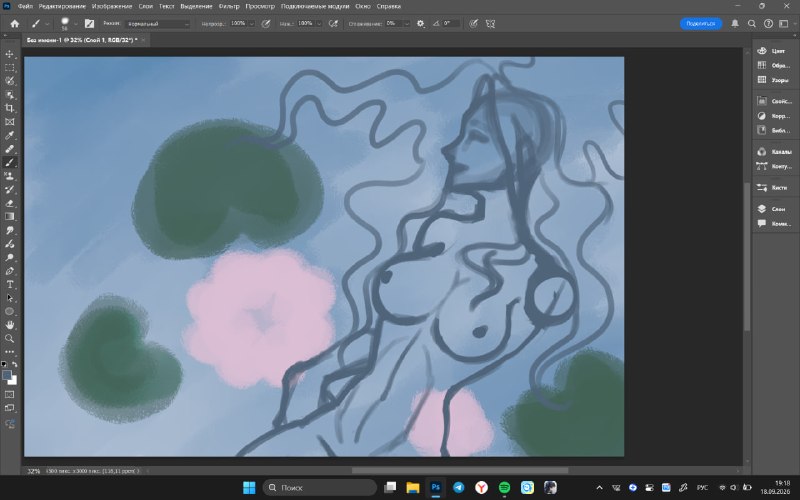800x500 pixels.
Task: Select the Zoom tool
Action: [x=10, y=338]
